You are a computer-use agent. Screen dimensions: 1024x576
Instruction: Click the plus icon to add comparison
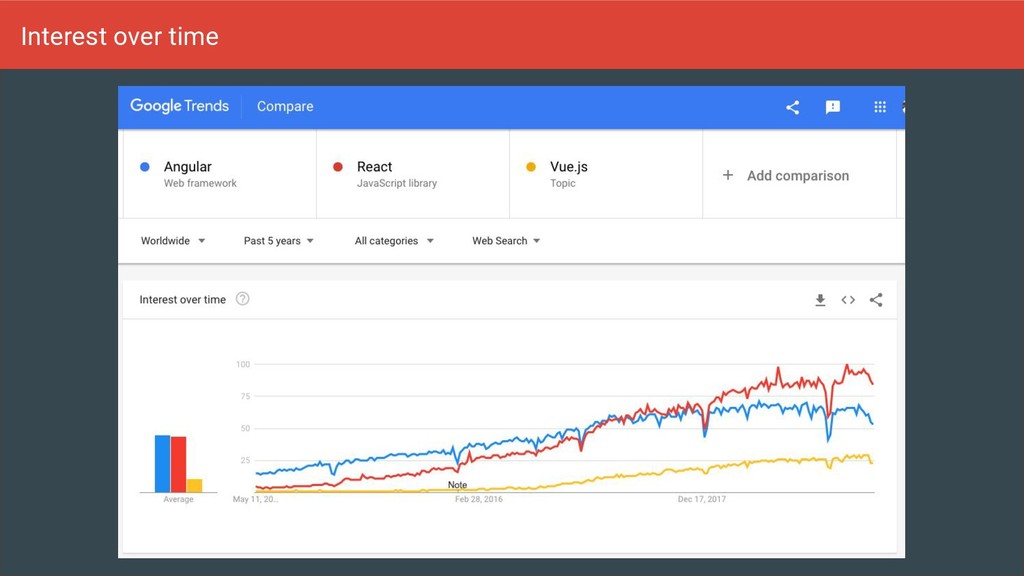click(x=728, y=175)
